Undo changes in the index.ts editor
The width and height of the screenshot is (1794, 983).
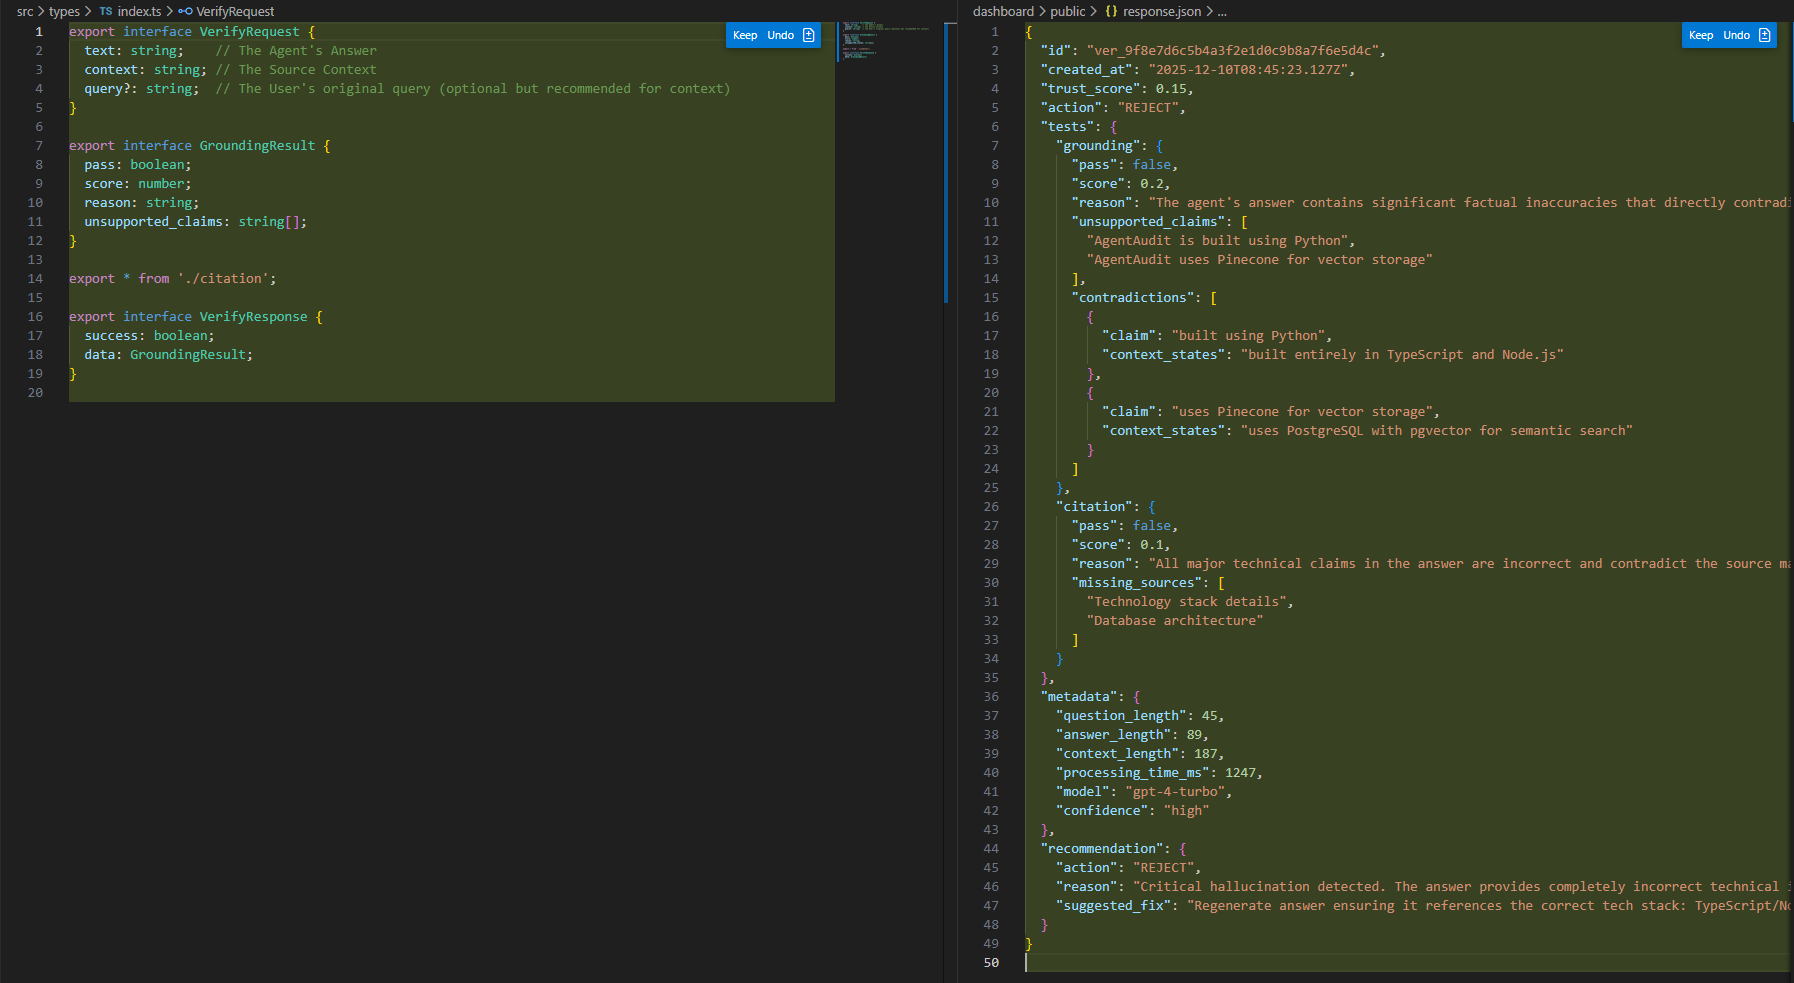coord(780,35)
